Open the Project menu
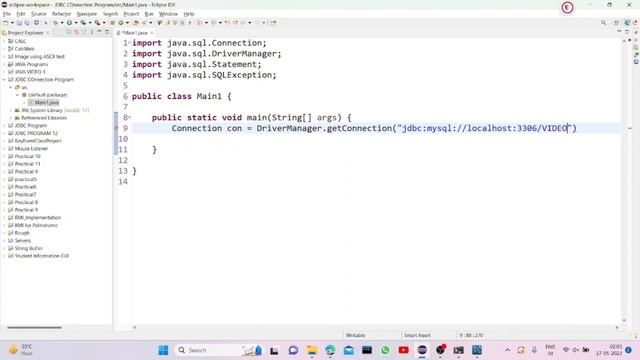The image size is (640, 360). [131, 14]
